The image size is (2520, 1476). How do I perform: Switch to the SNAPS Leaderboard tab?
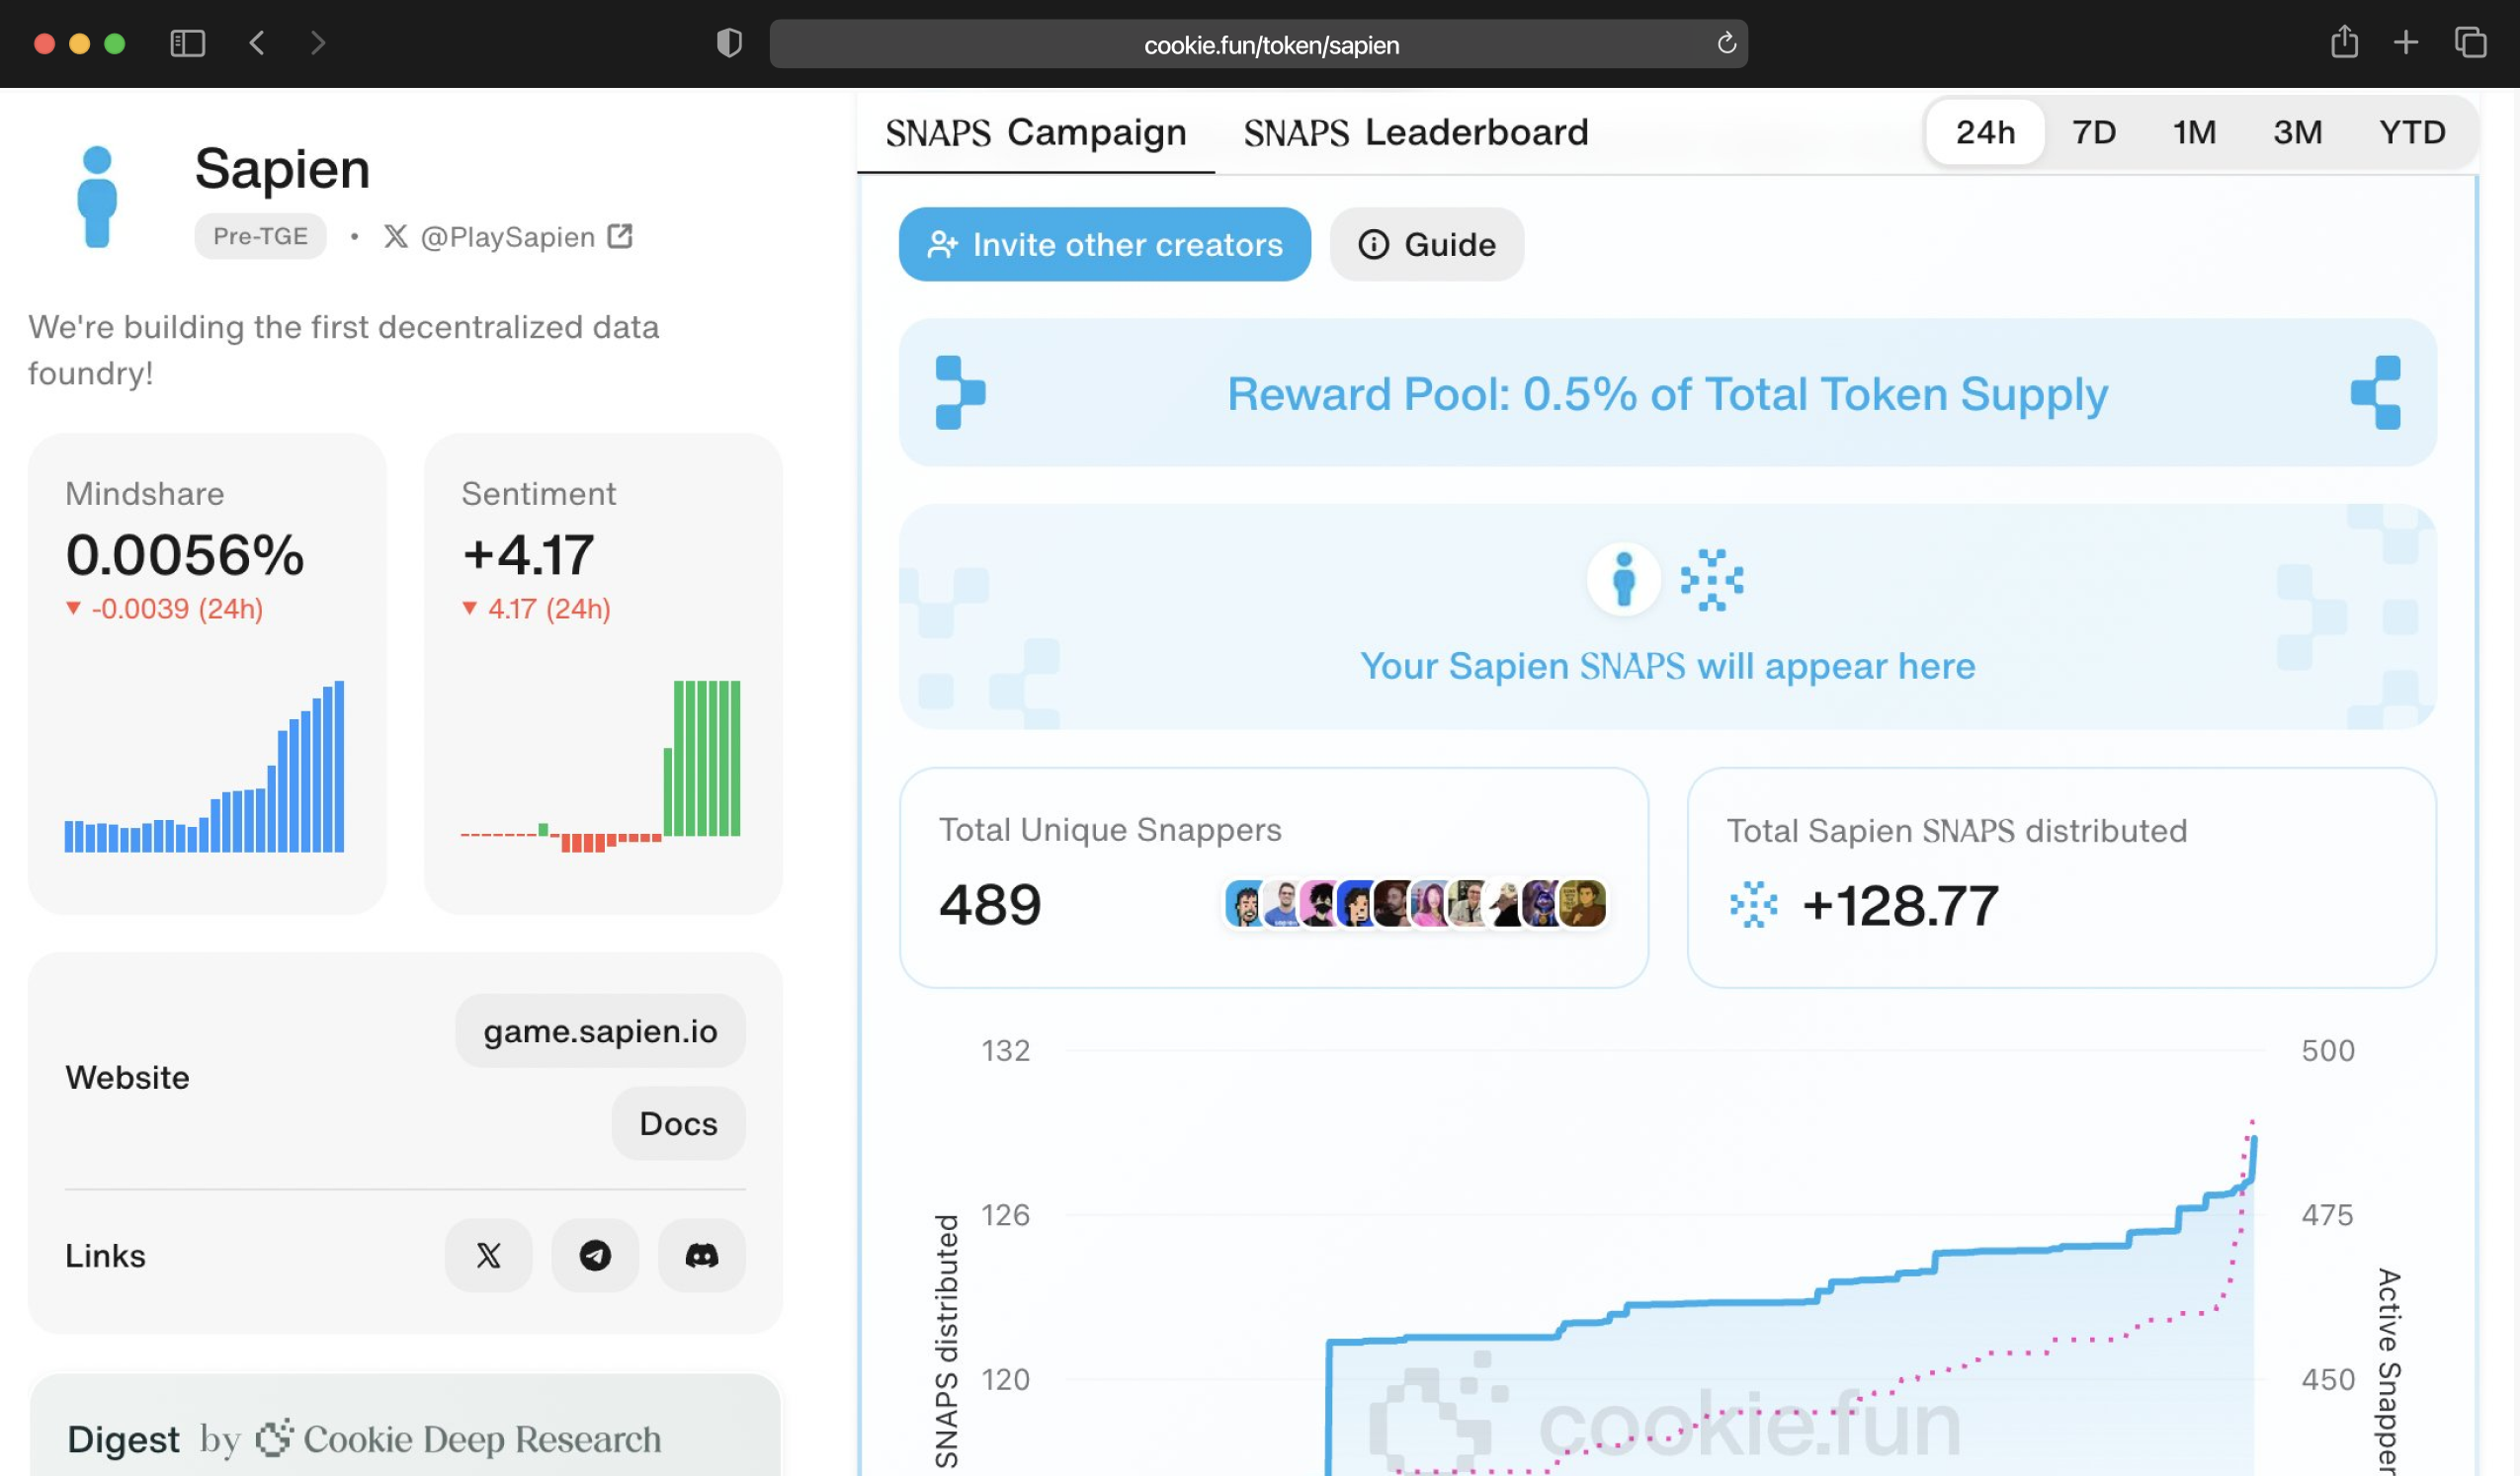(1415, 131)
